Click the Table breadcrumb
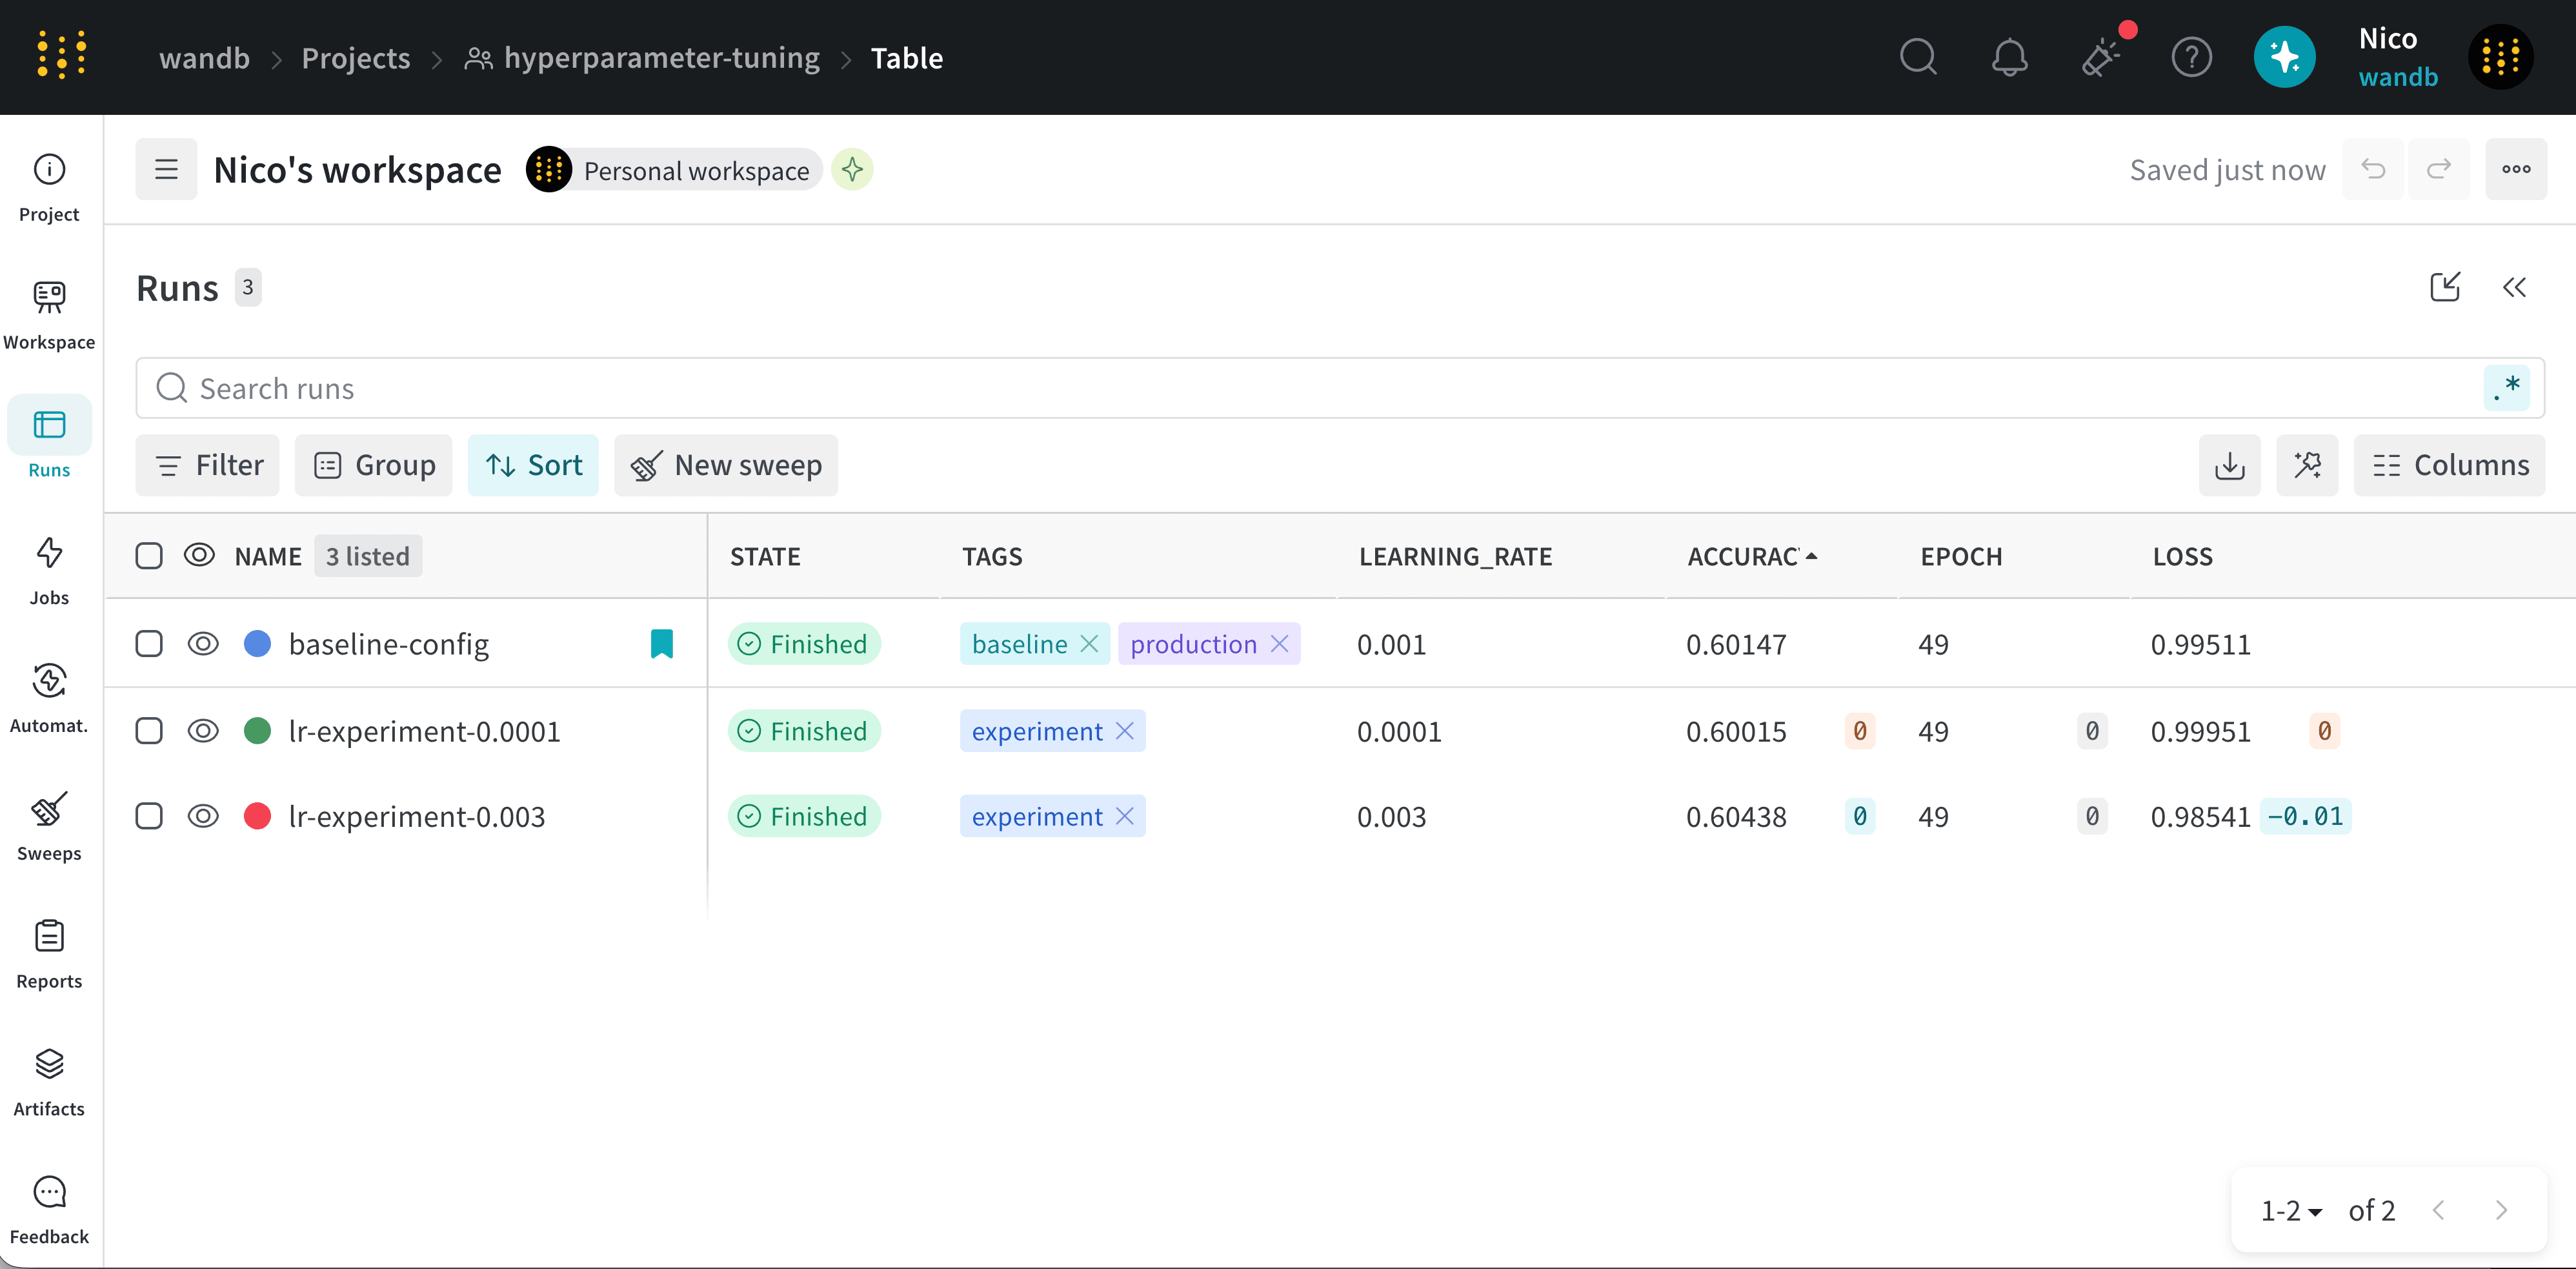 [x=907, y=58]
